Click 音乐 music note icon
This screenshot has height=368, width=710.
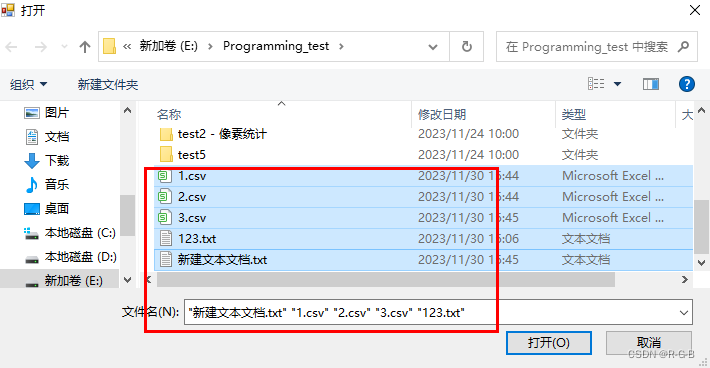32,185
